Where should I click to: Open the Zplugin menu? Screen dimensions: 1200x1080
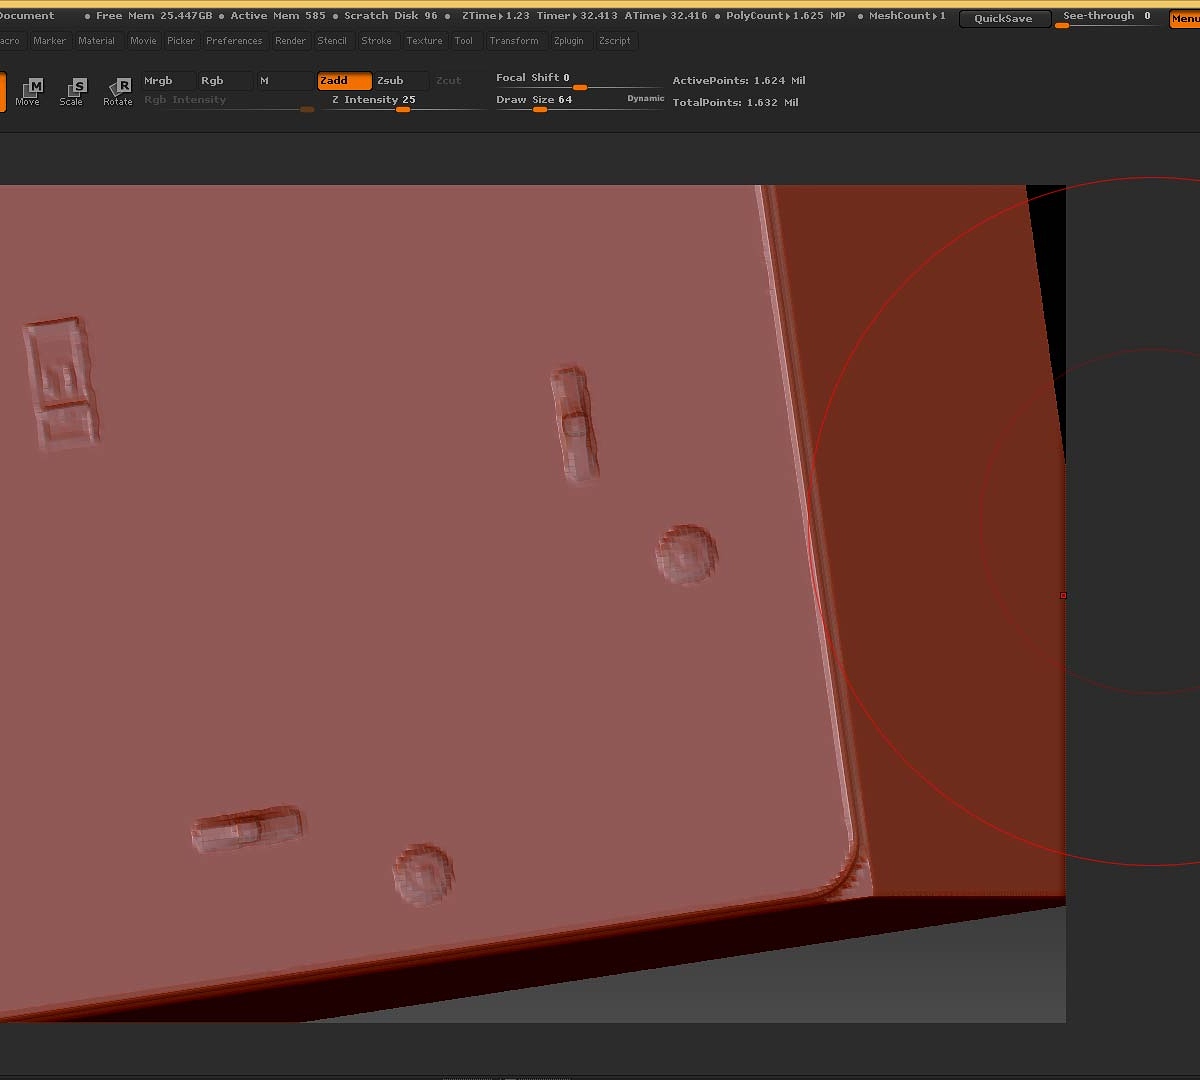[x=568, y=41]
